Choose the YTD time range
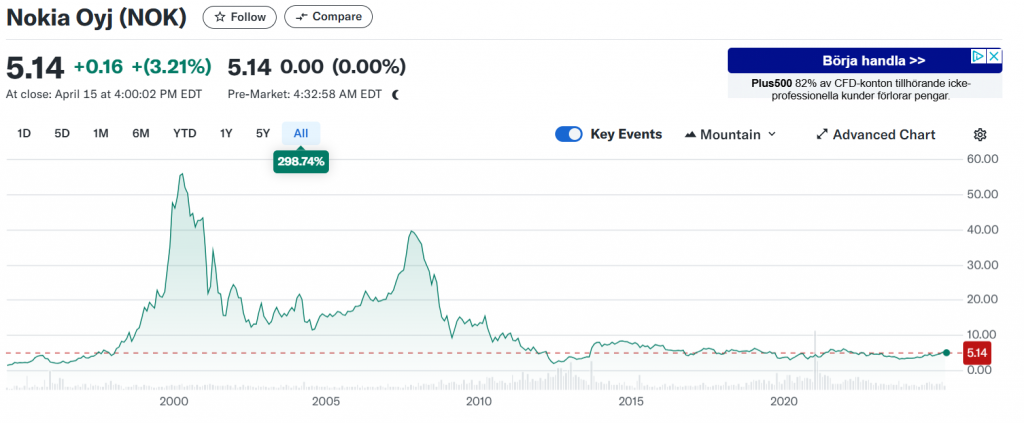Image resolution: width=1024 pixels, height=423 pixels. 184,133
